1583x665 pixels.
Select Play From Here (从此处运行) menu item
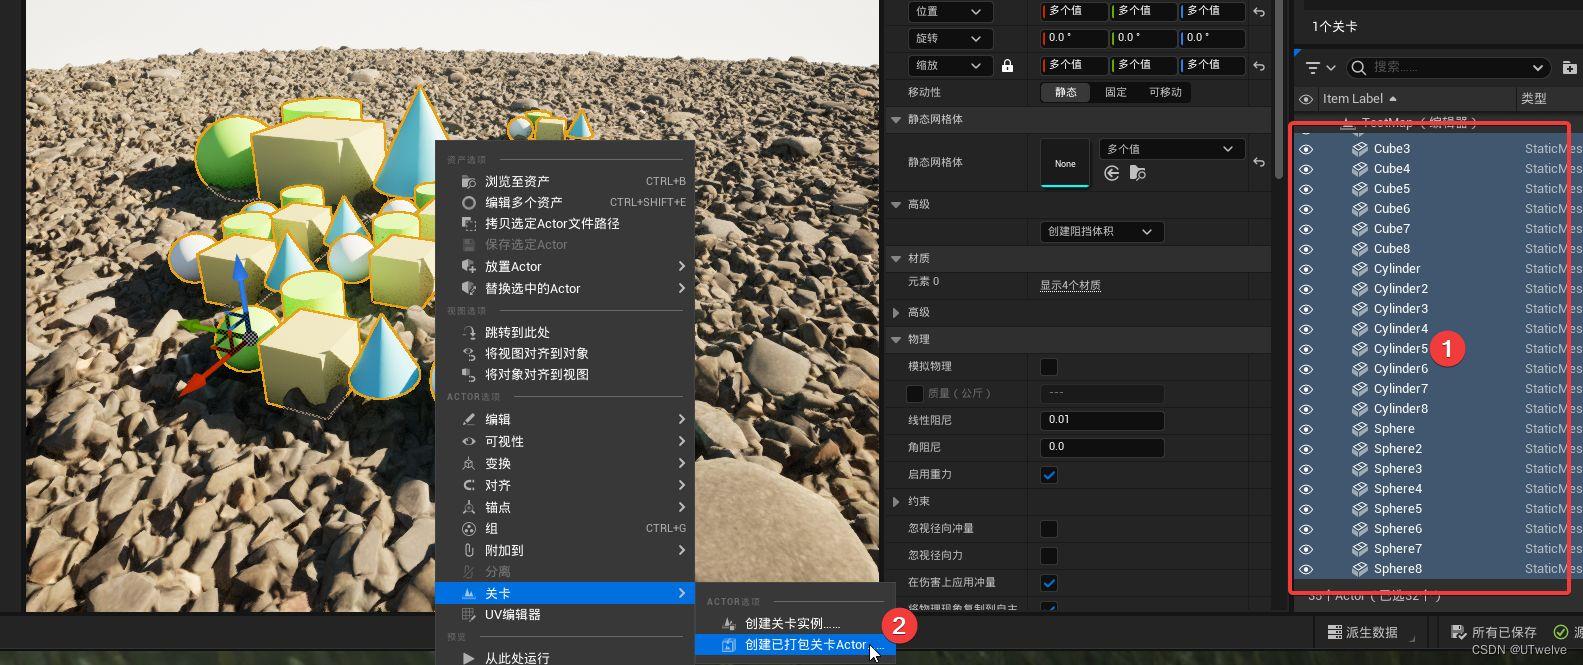coord(565,658)
